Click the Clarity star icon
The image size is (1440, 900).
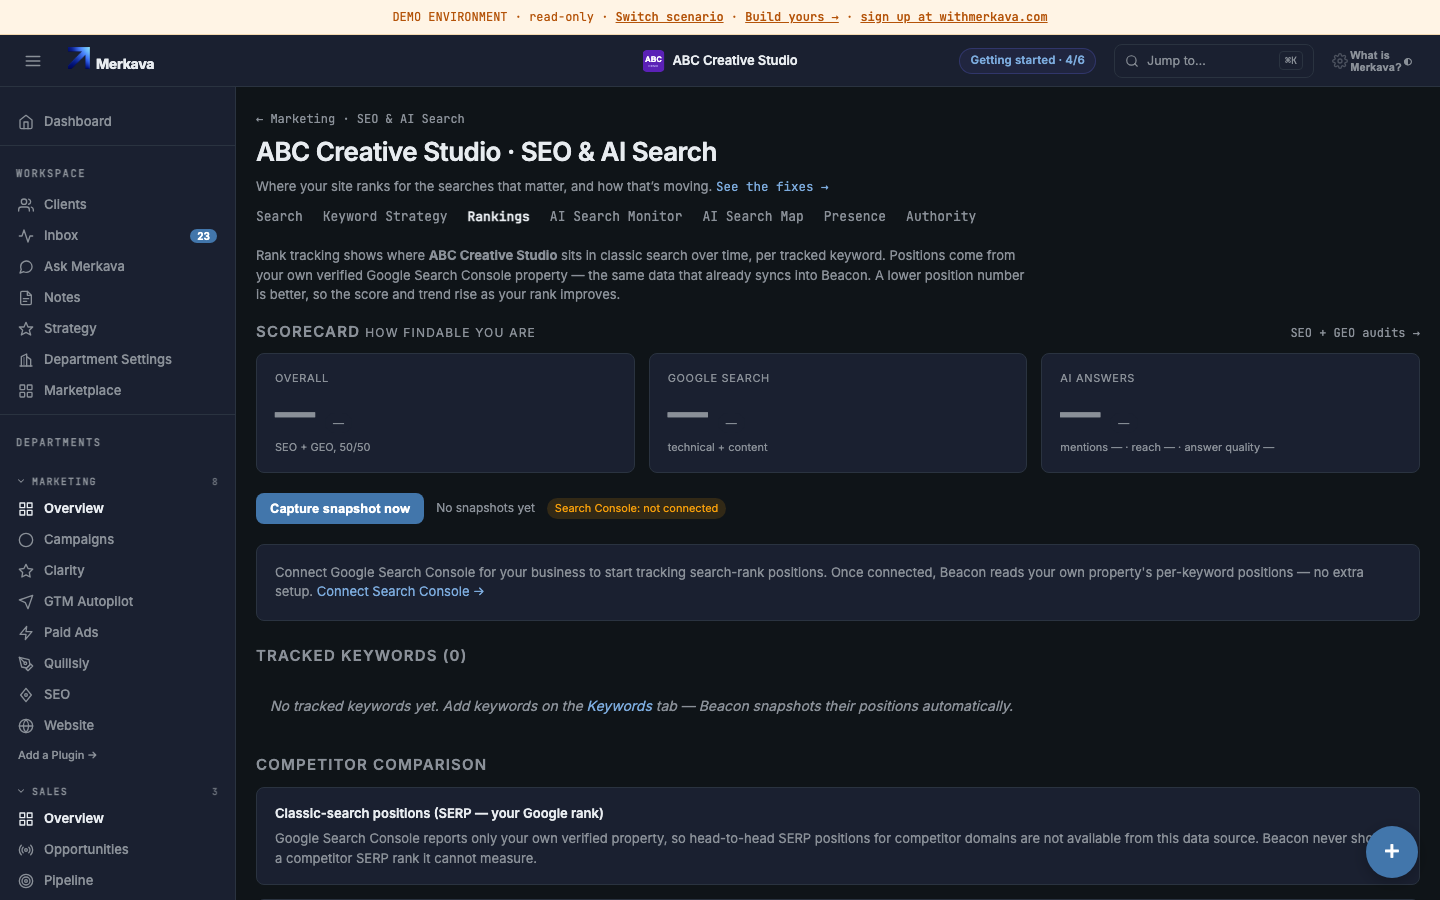(26, 571)
